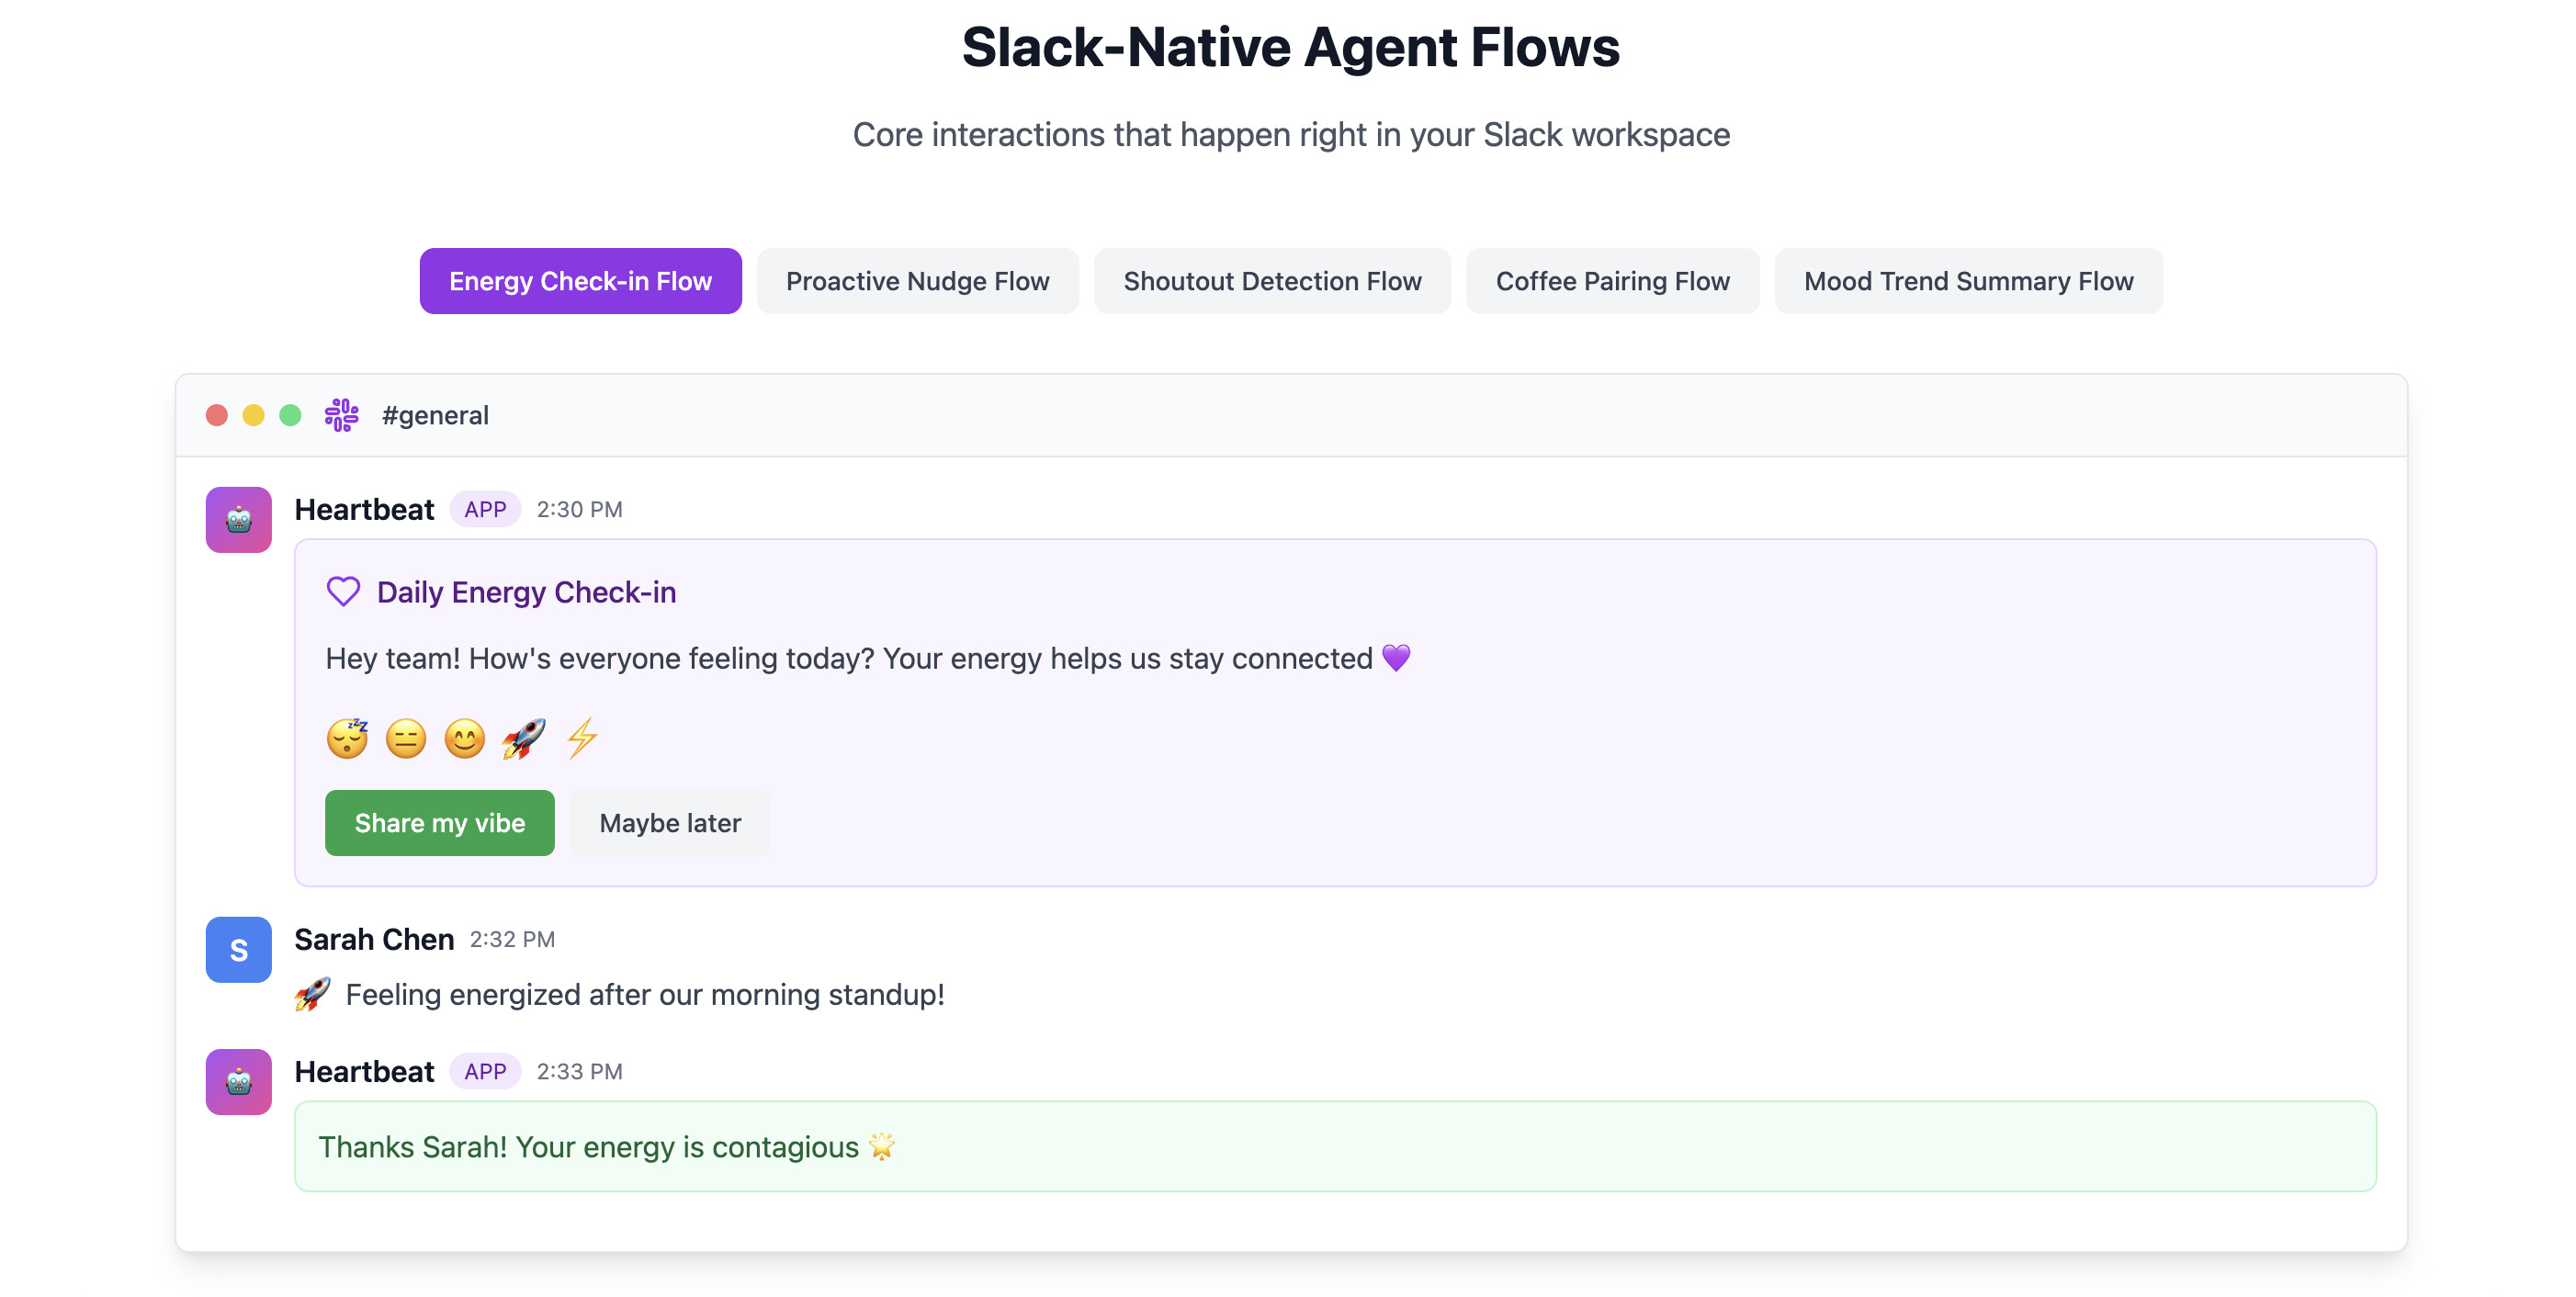Click the sleepy face emoji
The height and width of the screenshot is (1297, 2576).
click(347, 739)
